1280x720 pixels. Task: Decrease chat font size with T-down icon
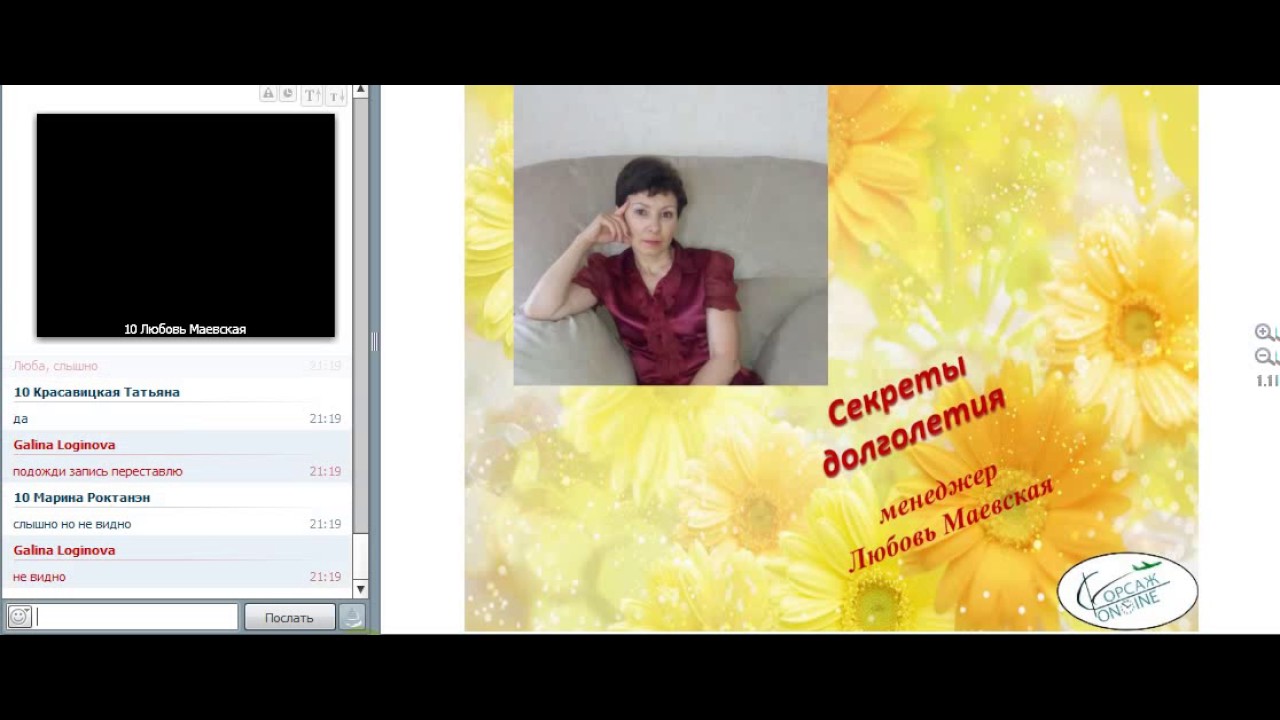[x=336, y=95]
